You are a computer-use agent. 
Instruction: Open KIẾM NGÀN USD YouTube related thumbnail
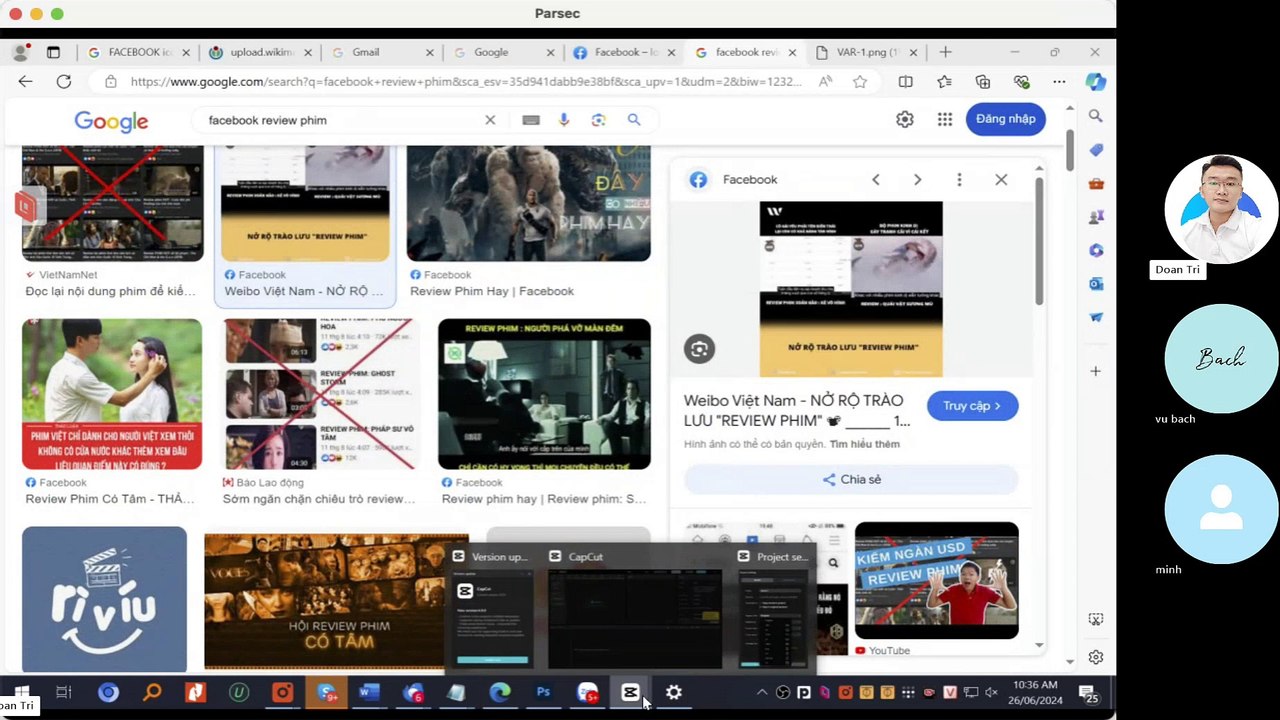(936, 580)
